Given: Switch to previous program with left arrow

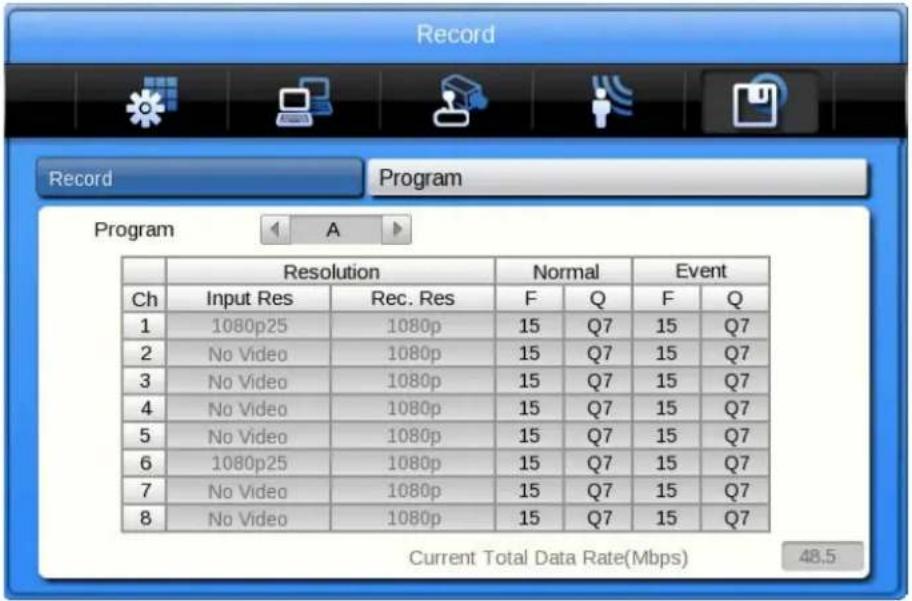Looking at the screenshot, I should click(x=276, y=229).
